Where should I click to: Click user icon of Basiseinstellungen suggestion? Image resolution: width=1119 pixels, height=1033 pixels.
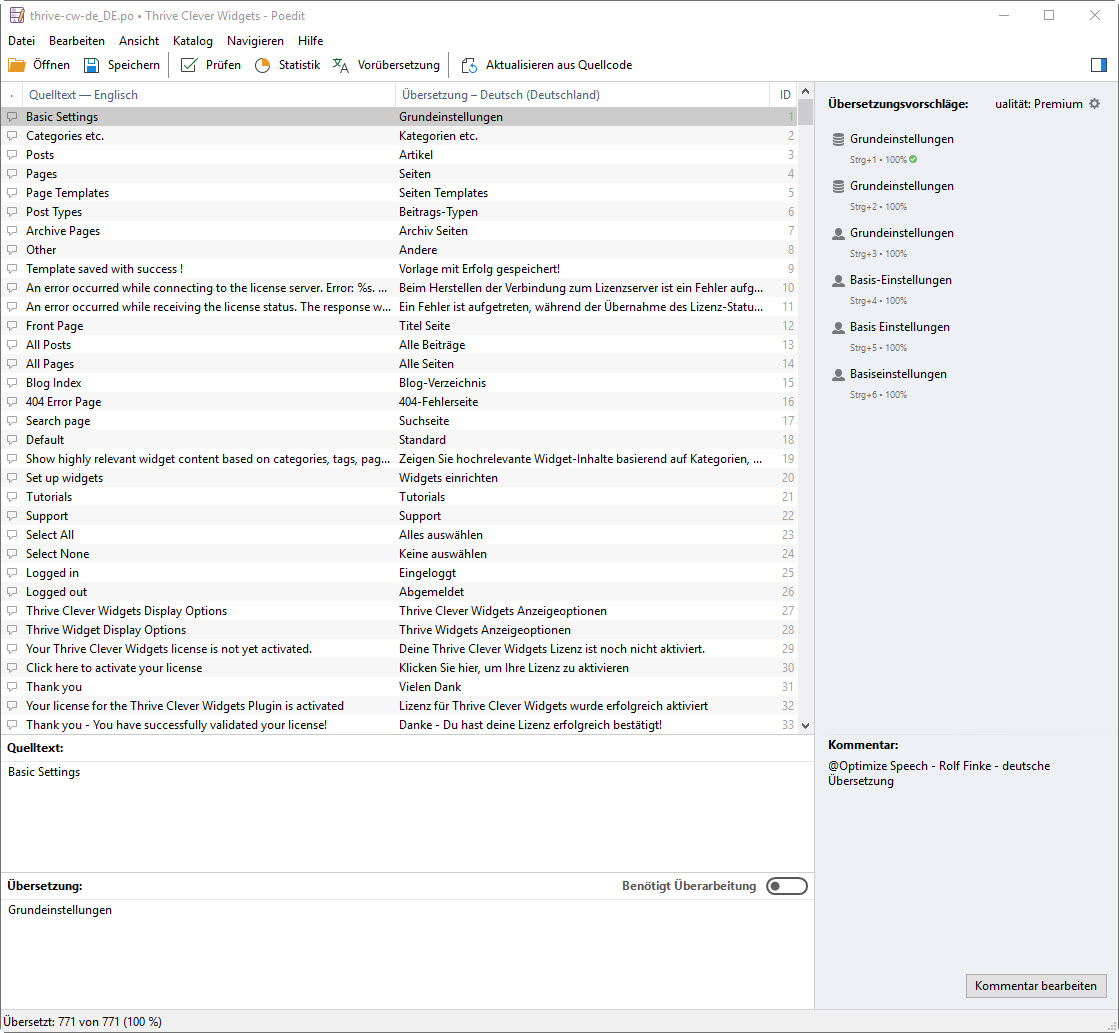click(839, 374)
